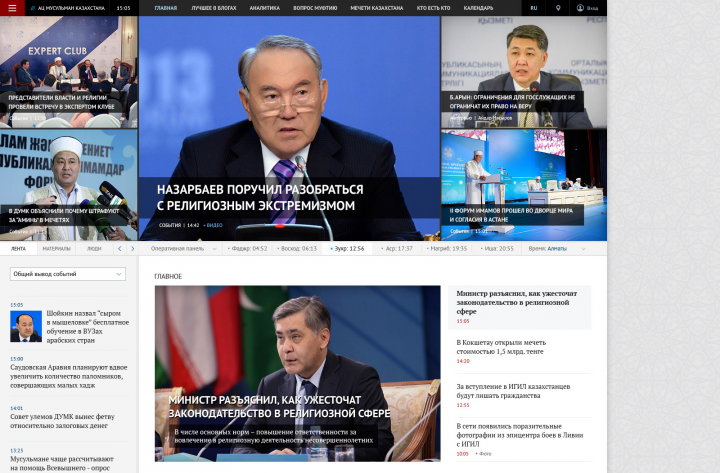
Task: Open Шойкин 'сыр в мышеловке' feed article
Action: (x=87, y=327)
